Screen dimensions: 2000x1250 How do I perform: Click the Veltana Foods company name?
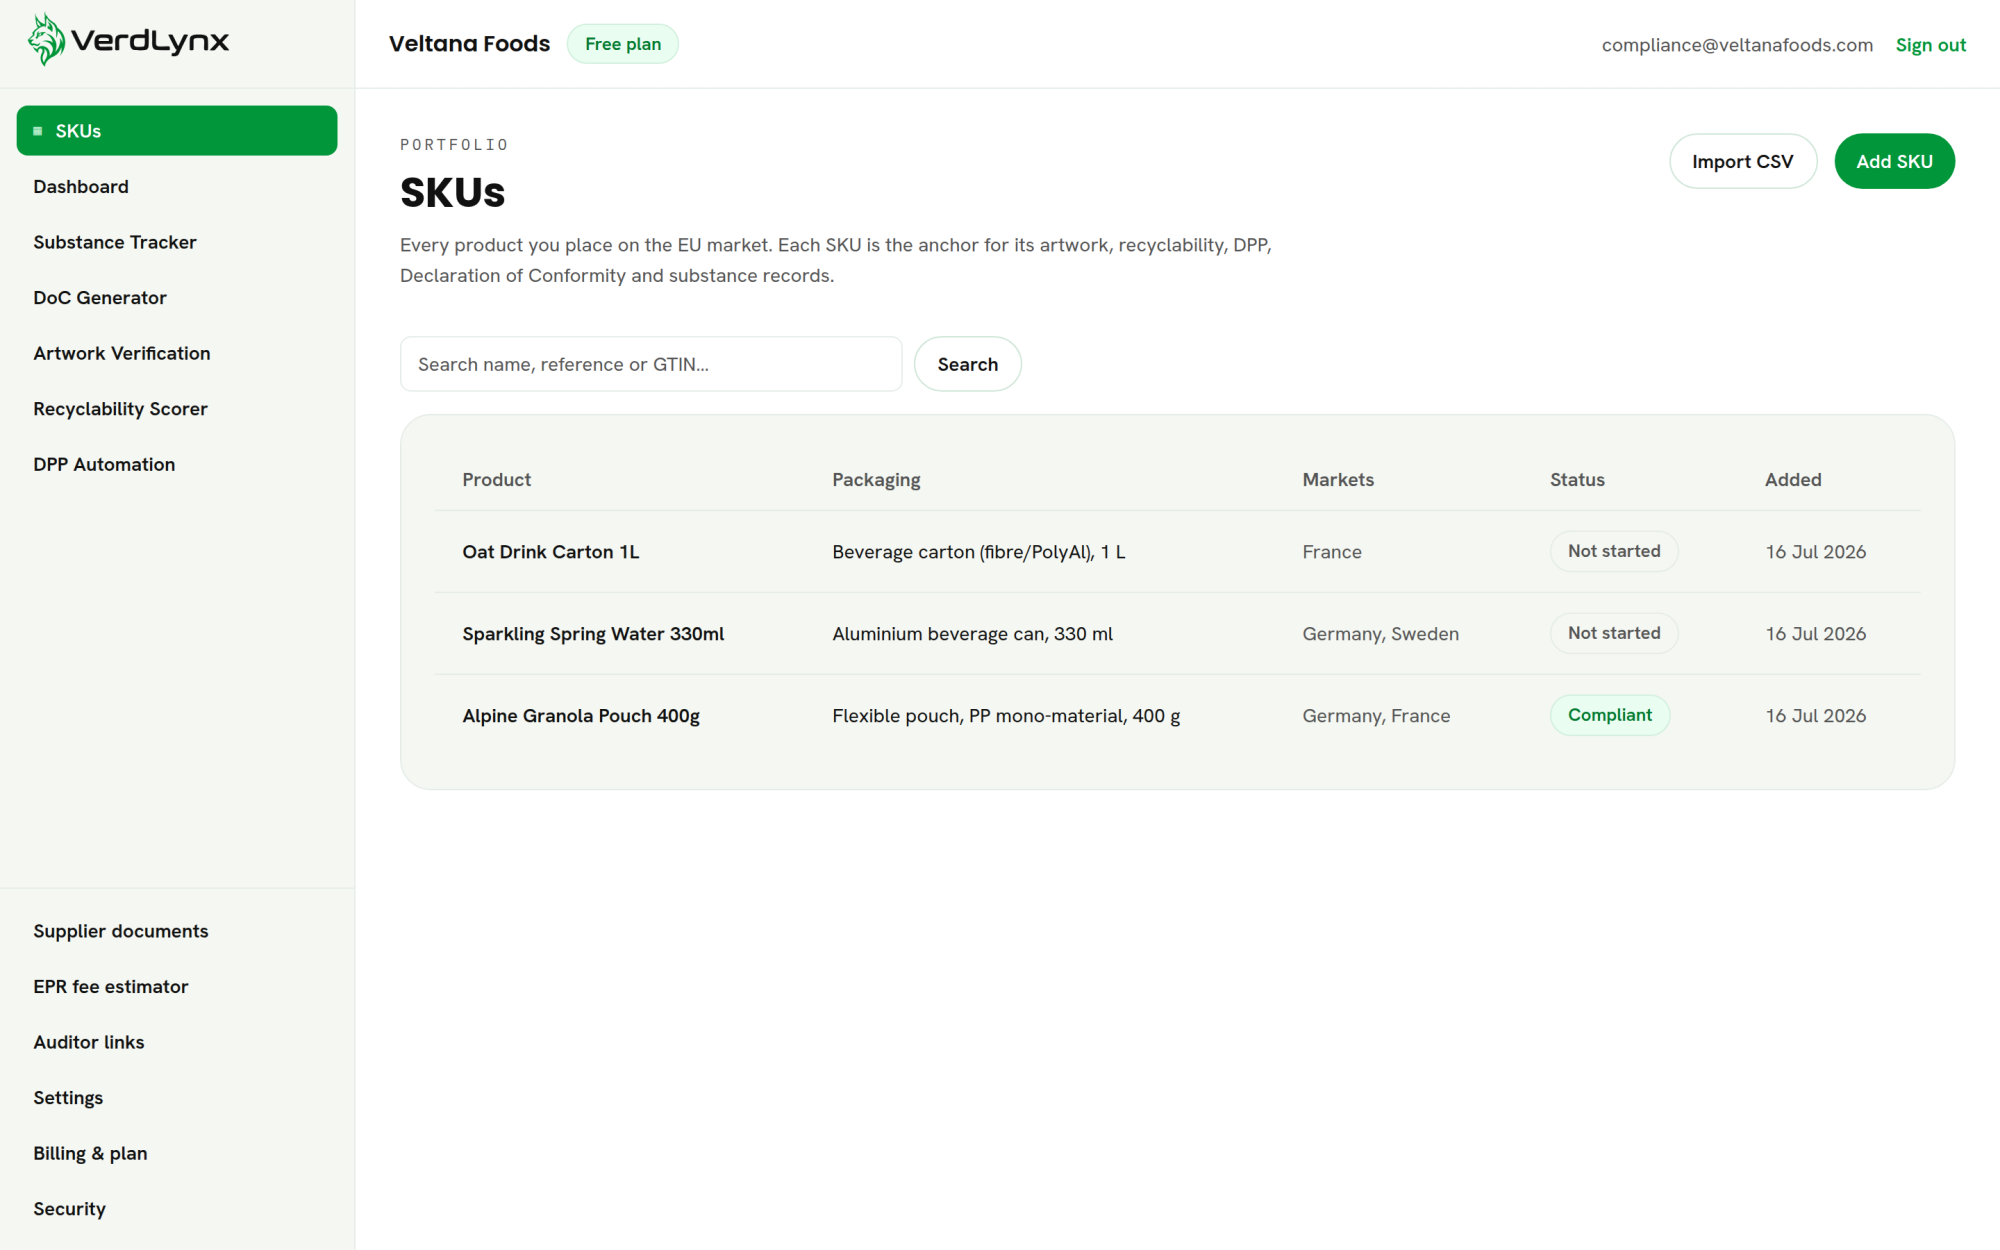pos(469,44)
